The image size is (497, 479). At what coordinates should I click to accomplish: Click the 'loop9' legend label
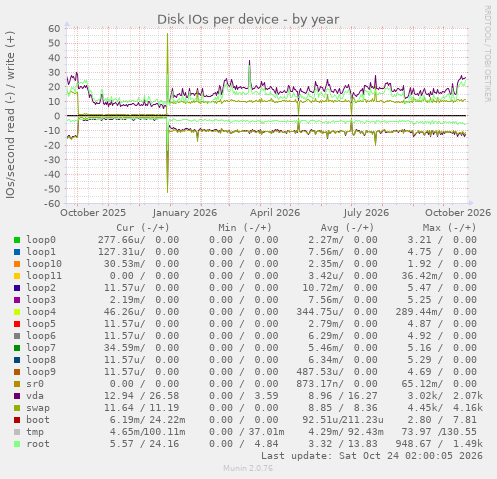[41, 372]
